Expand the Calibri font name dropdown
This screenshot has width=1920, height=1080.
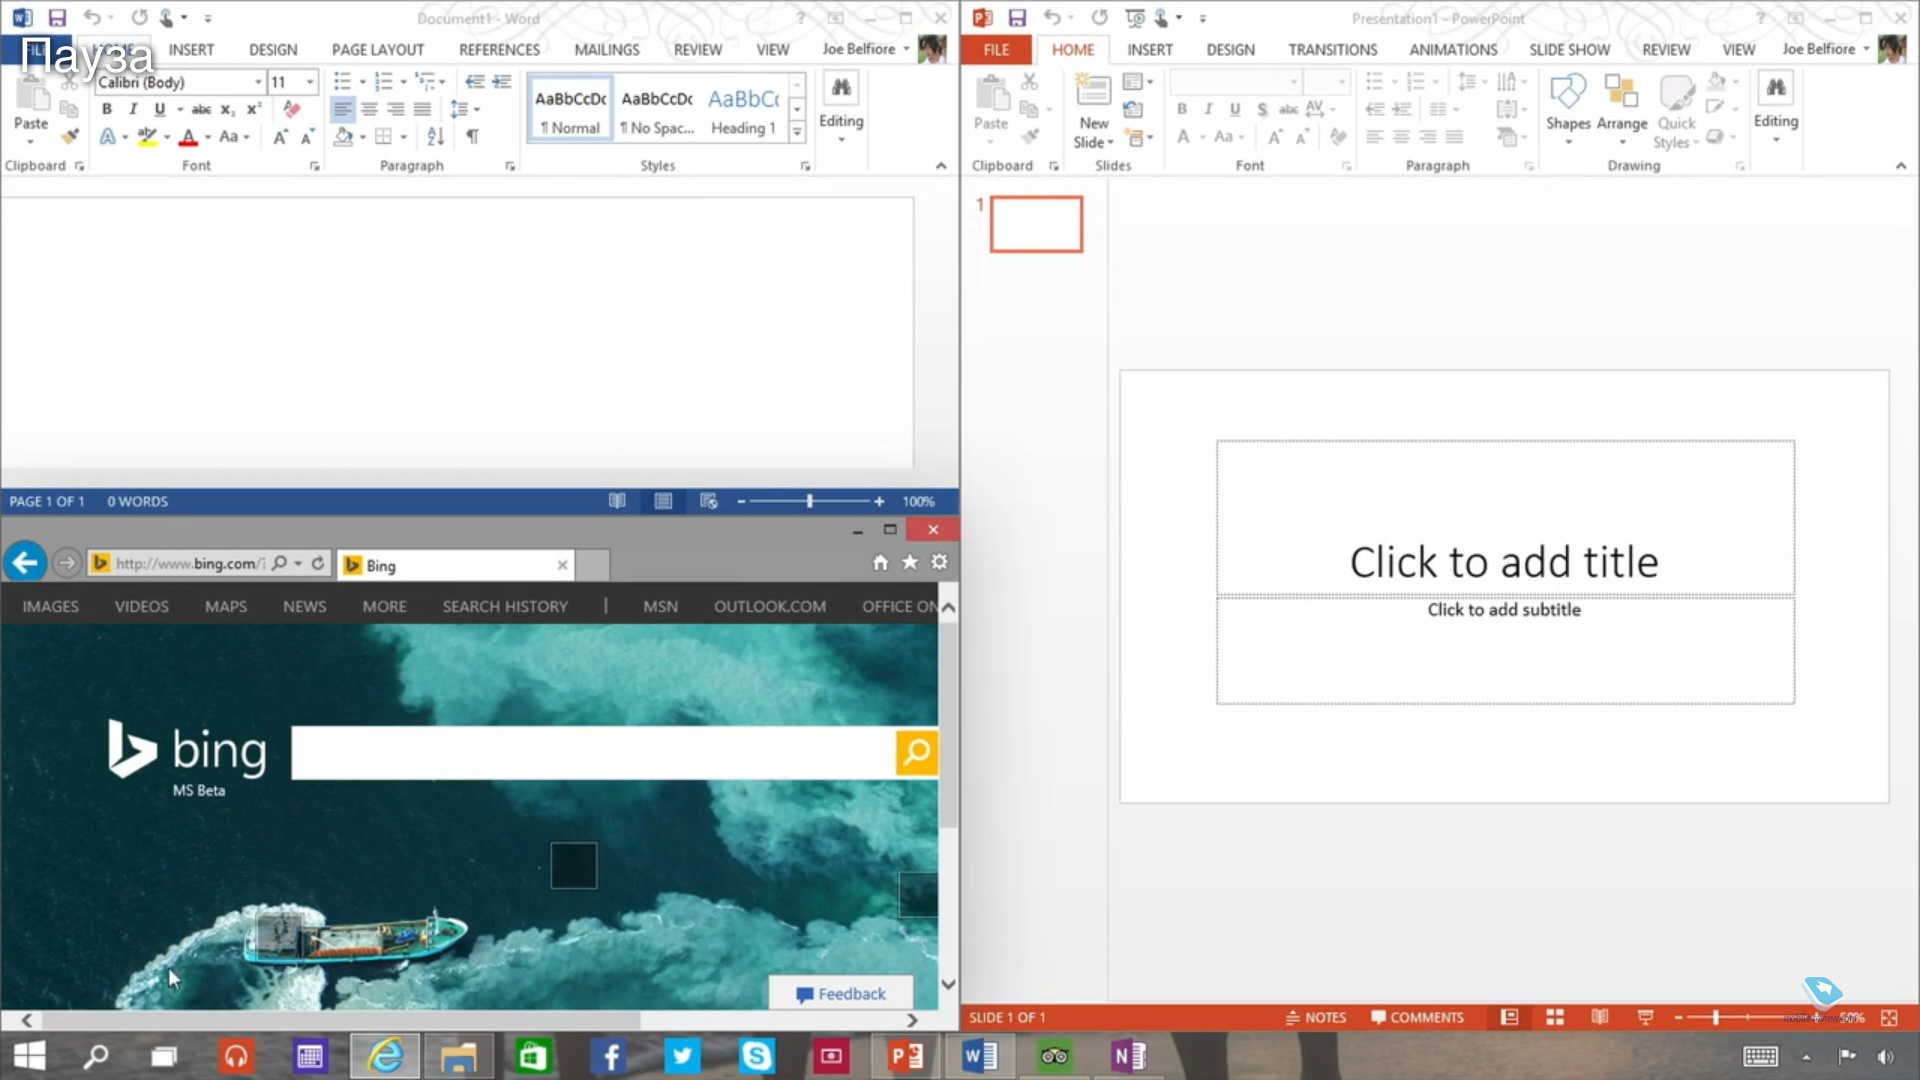click(x=258, y=82)
